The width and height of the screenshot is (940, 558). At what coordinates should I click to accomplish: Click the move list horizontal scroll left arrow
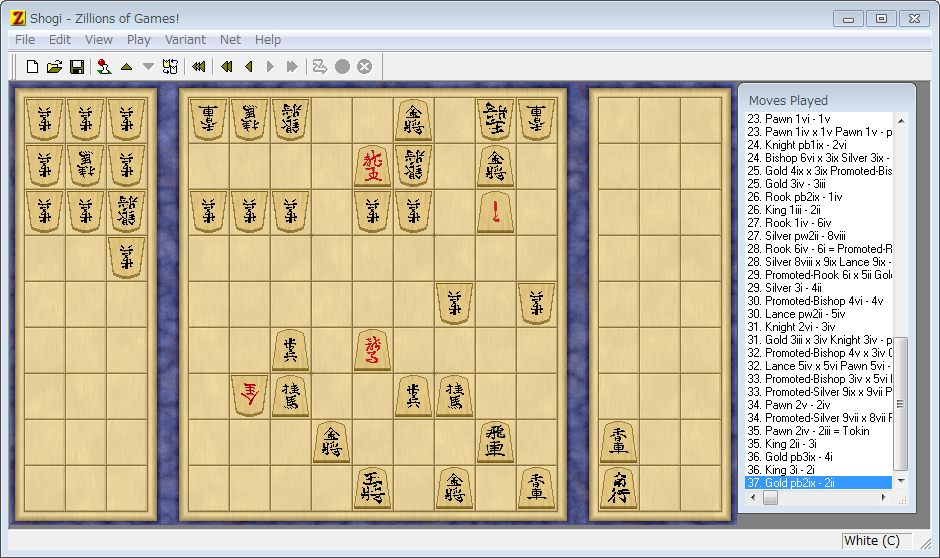pyautogui.click(x=753, y=497)
